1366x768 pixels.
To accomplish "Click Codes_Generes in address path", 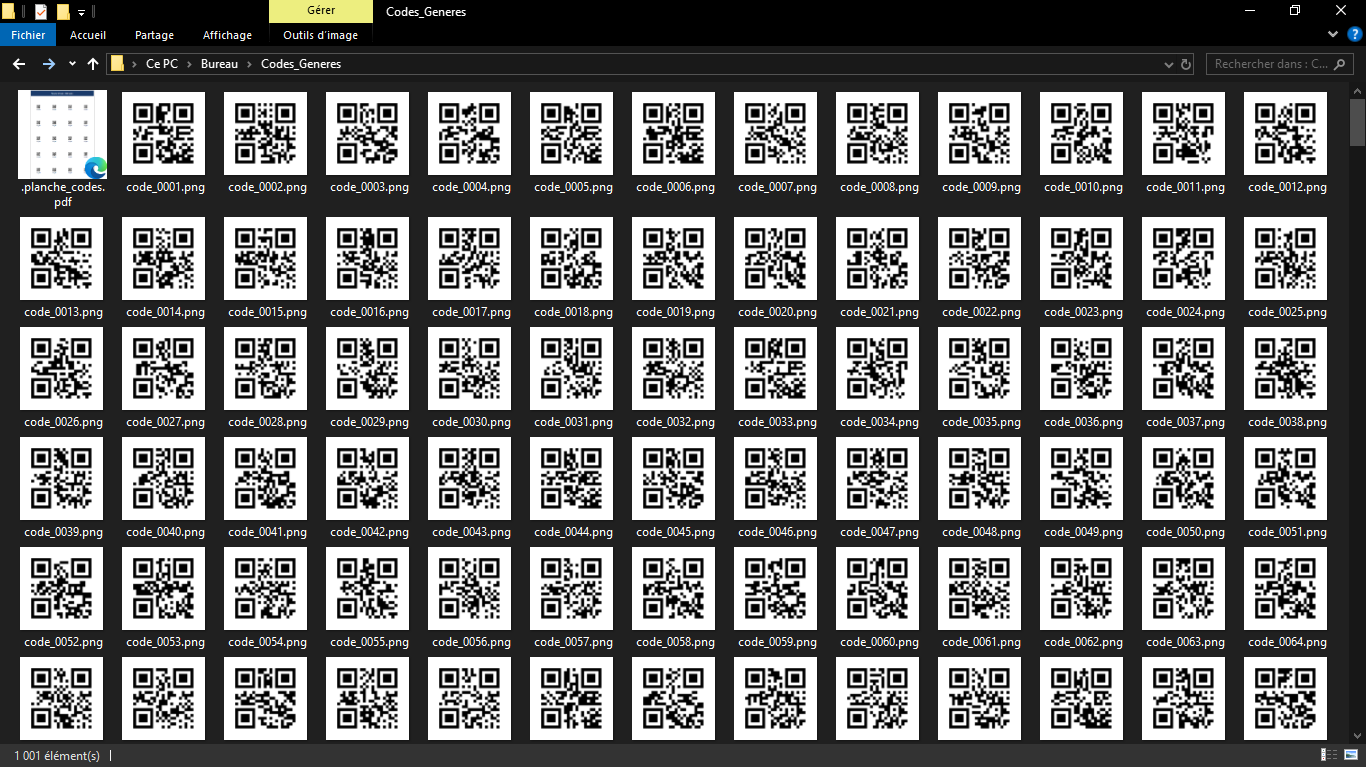I will [301, 64].
